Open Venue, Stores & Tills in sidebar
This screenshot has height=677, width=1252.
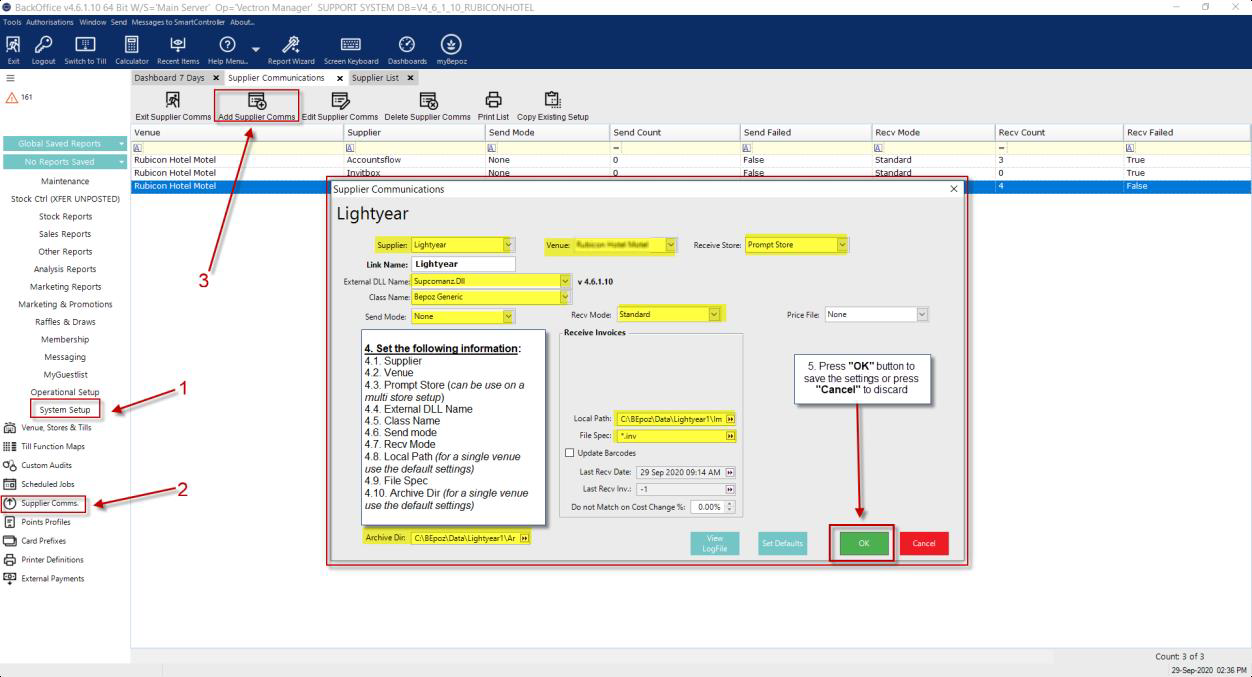56,427
